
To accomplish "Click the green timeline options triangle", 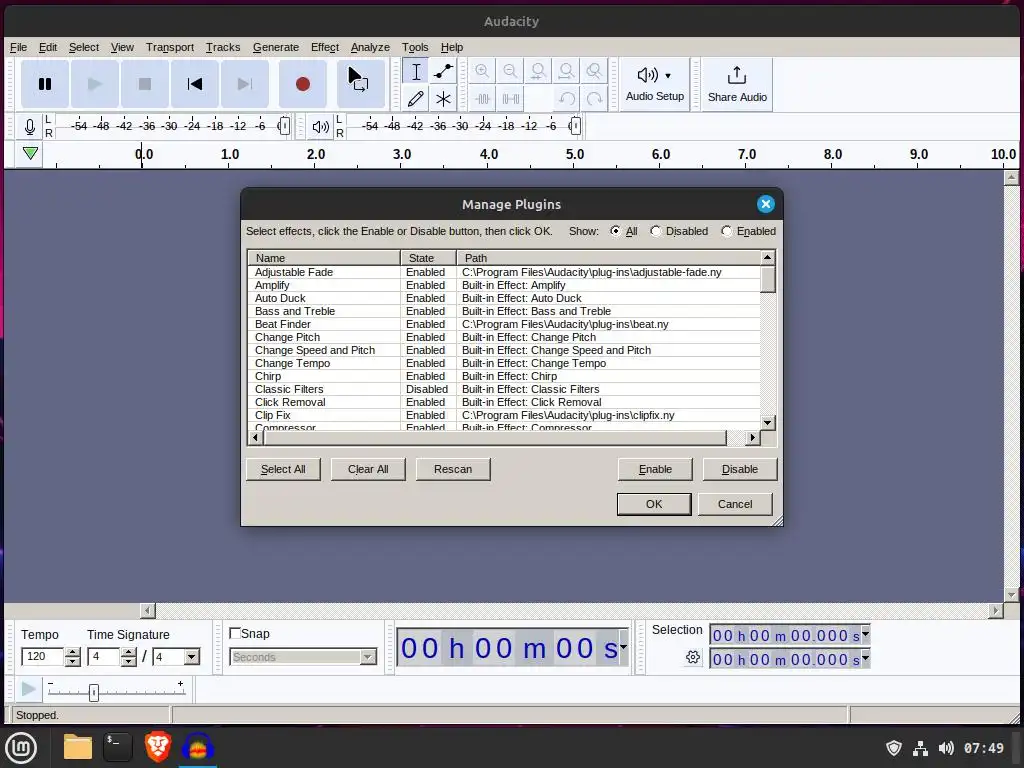I will point(30,153).
